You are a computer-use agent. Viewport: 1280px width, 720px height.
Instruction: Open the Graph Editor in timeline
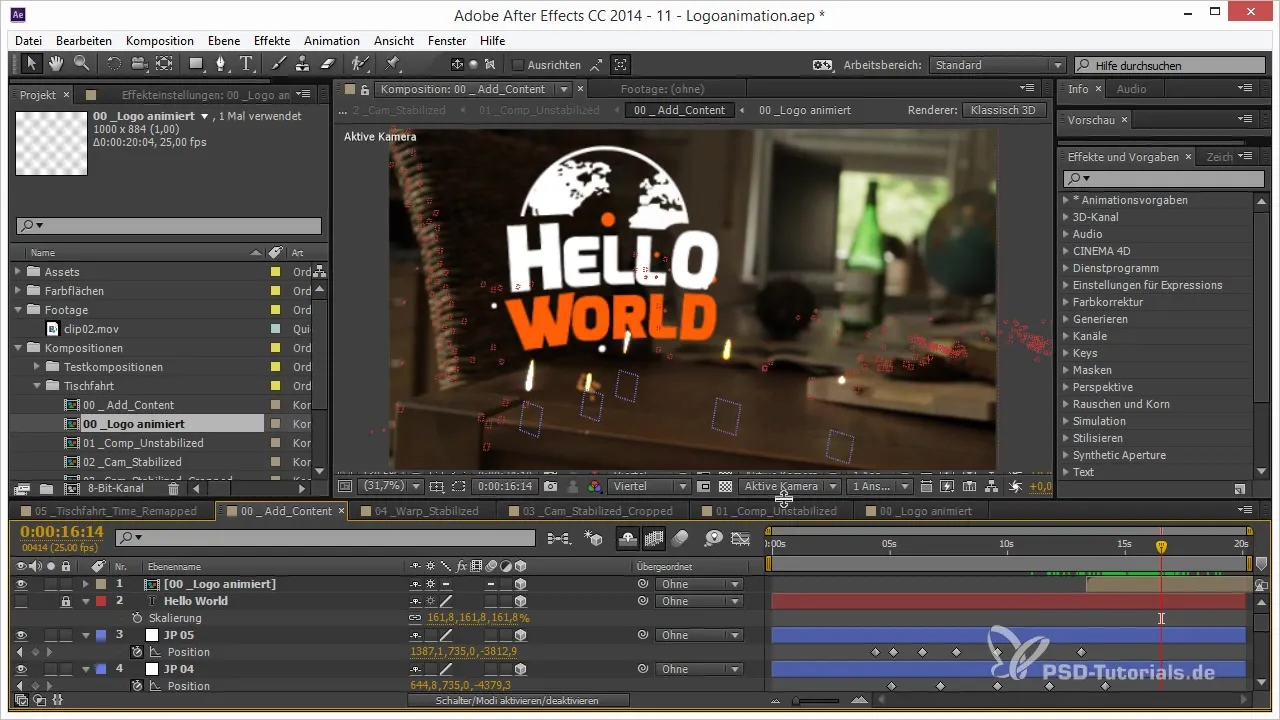click(740, 538)
